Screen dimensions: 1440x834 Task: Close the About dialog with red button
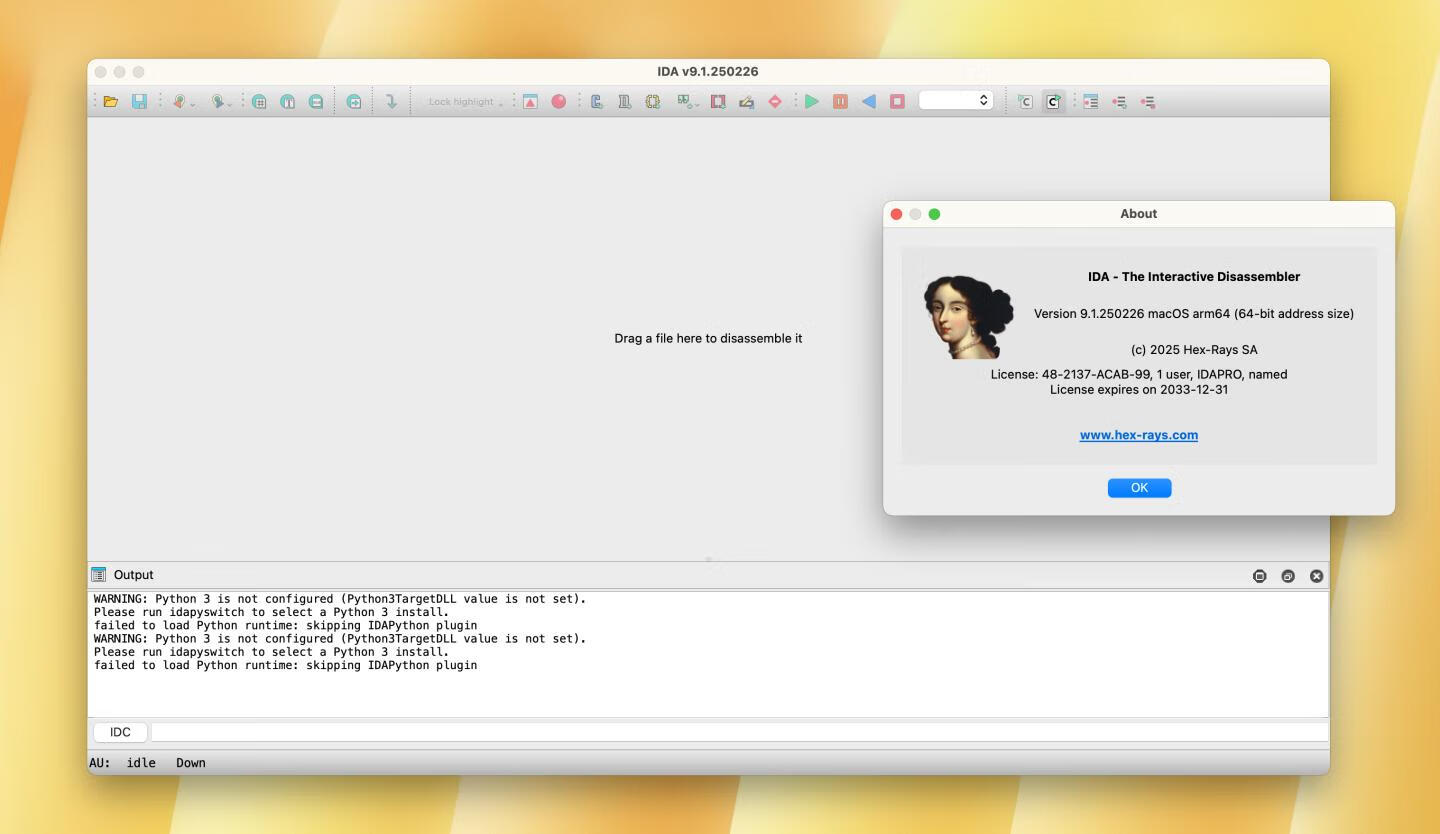(896, 214)
